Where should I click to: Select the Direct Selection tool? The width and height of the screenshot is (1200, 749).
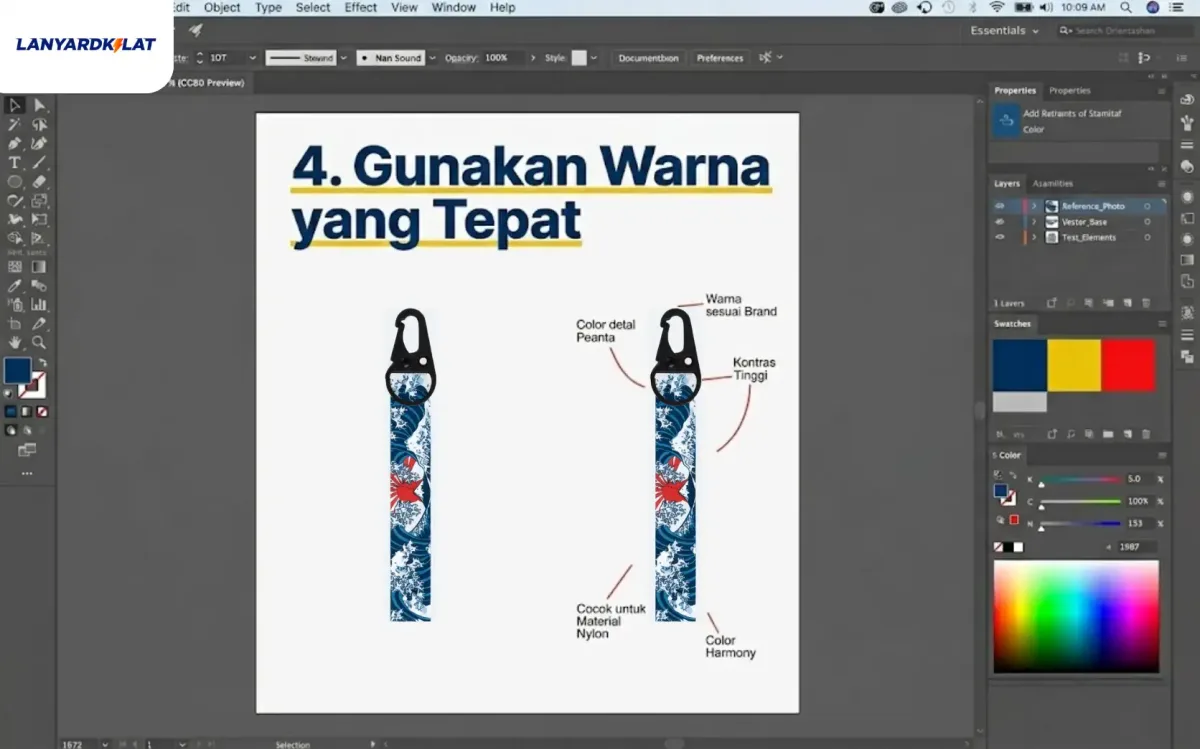click(40, 105)
